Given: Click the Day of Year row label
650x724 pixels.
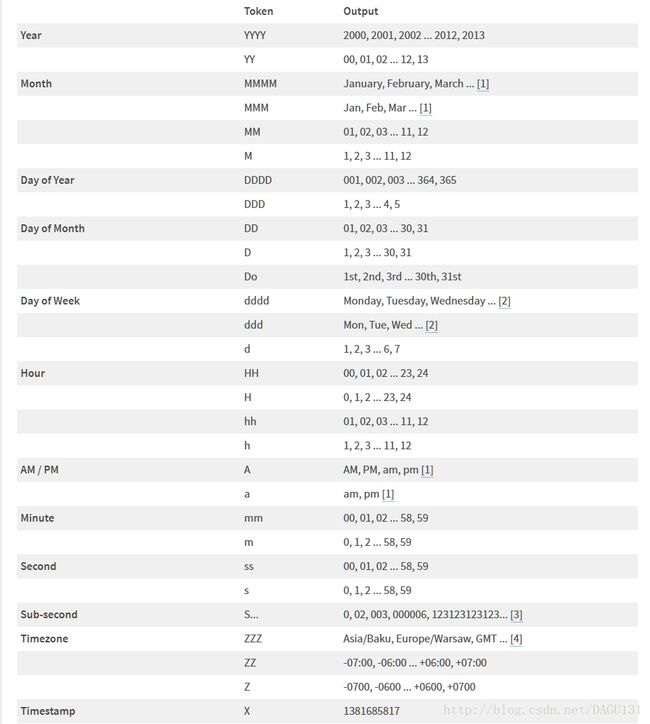Looking at the screenshot, I should [47, 180].
